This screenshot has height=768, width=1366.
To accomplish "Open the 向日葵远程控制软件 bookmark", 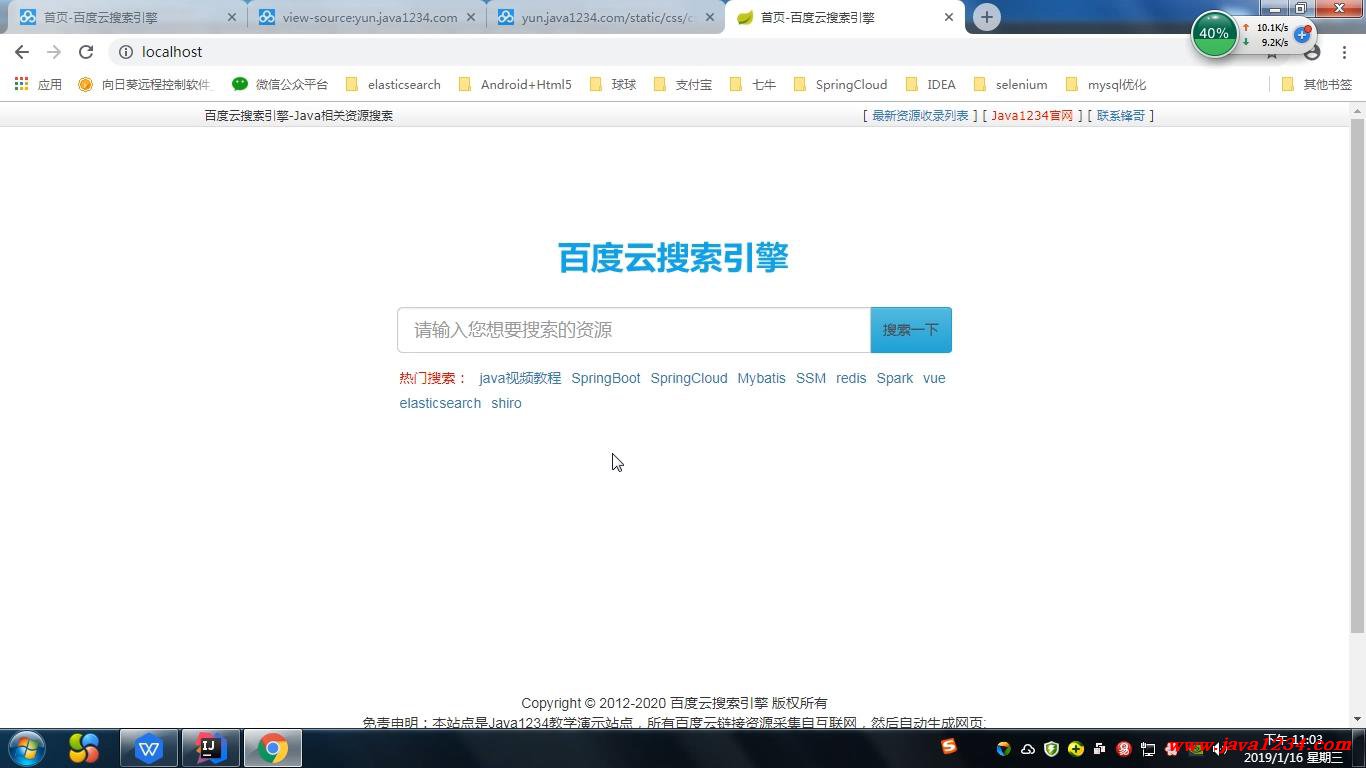I will (145, 85).
